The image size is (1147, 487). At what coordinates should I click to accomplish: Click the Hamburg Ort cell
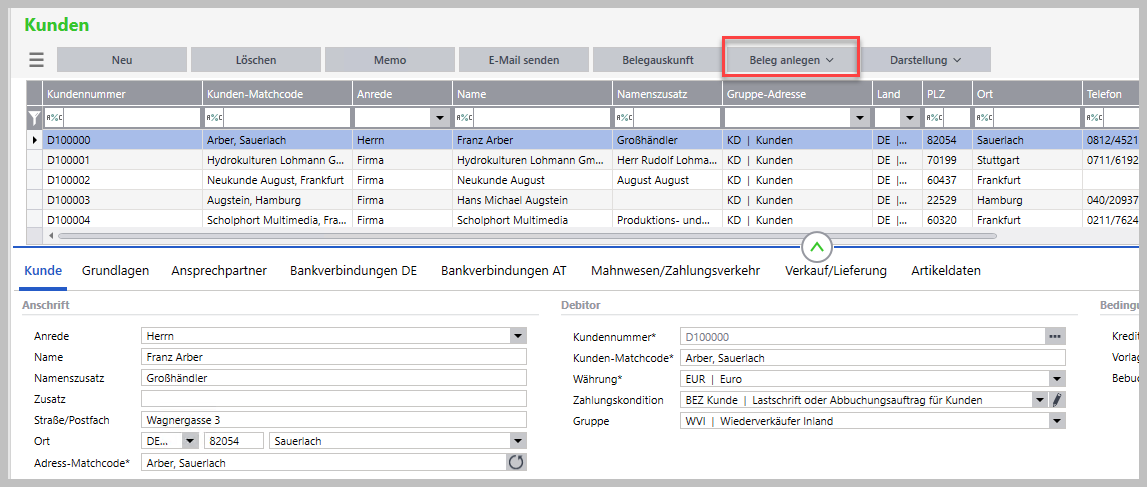1026,200
